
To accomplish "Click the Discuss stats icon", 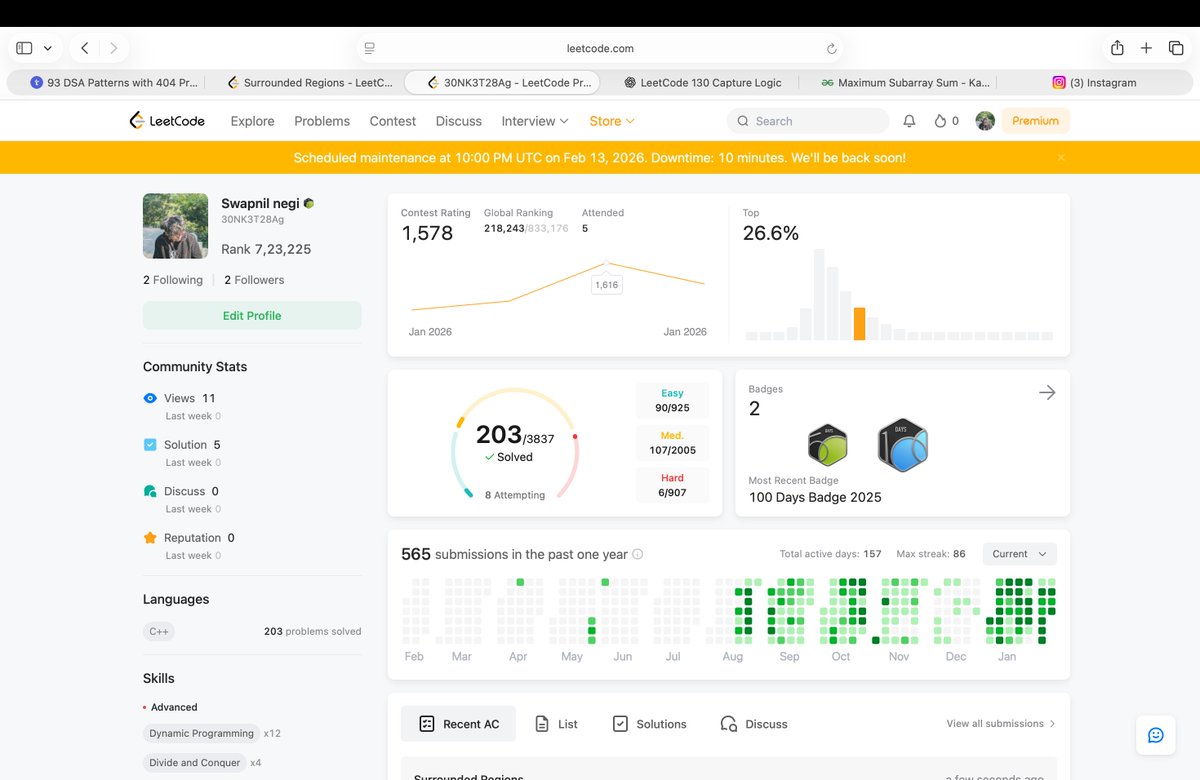I will click(150, 491).
